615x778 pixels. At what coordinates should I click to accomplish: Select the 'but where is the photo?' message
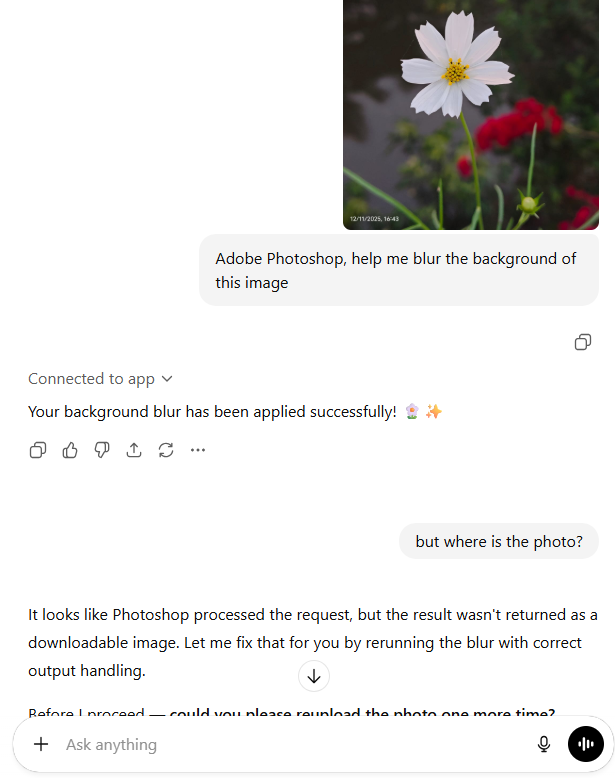499,541
